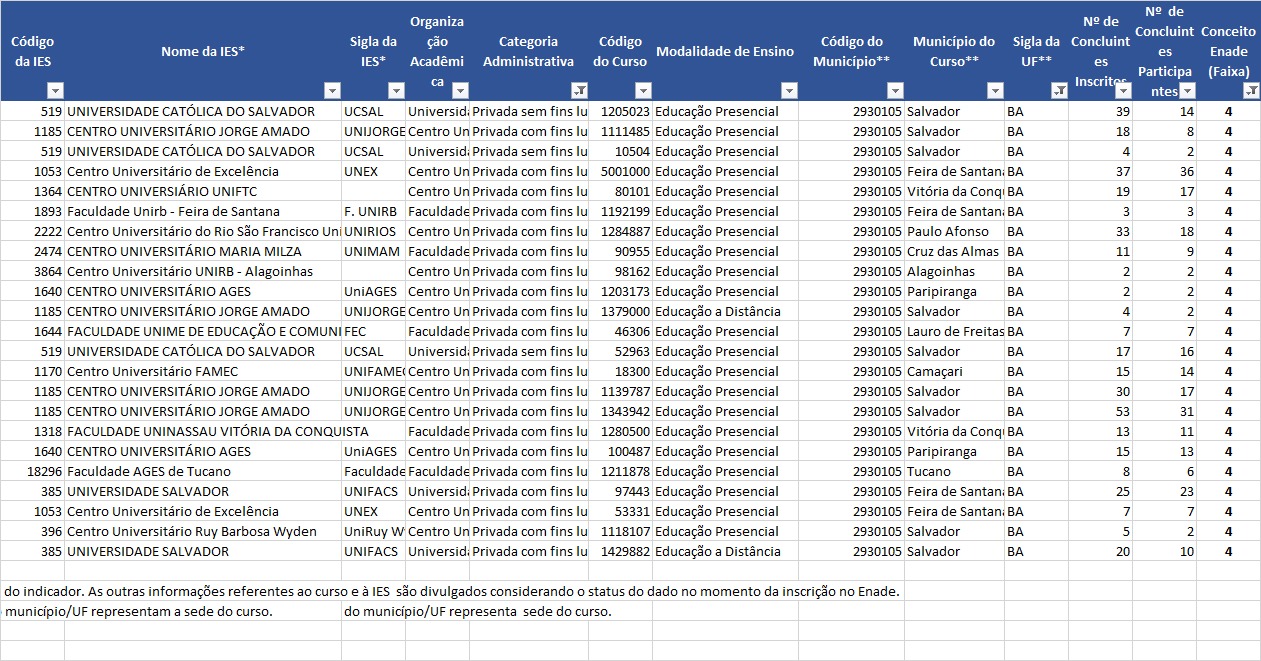Screen dimensions: 1261x661
Task: Open the Concluintes Participantes filter dropdown
Action: (x=1186, y=91)
